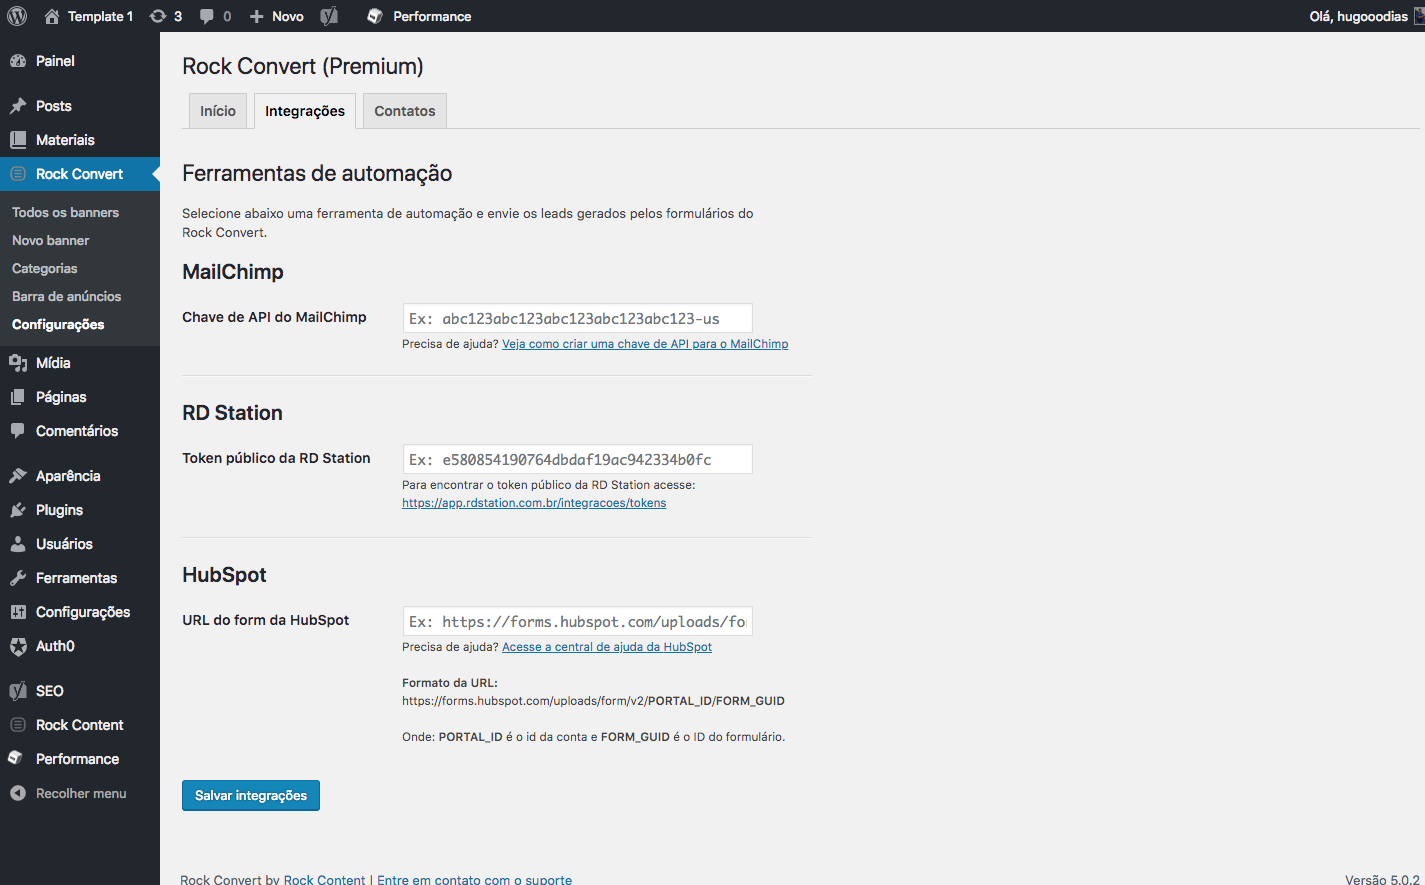
Task: Open the rdstation.com.br tokens link
Action: coord(534,503)
